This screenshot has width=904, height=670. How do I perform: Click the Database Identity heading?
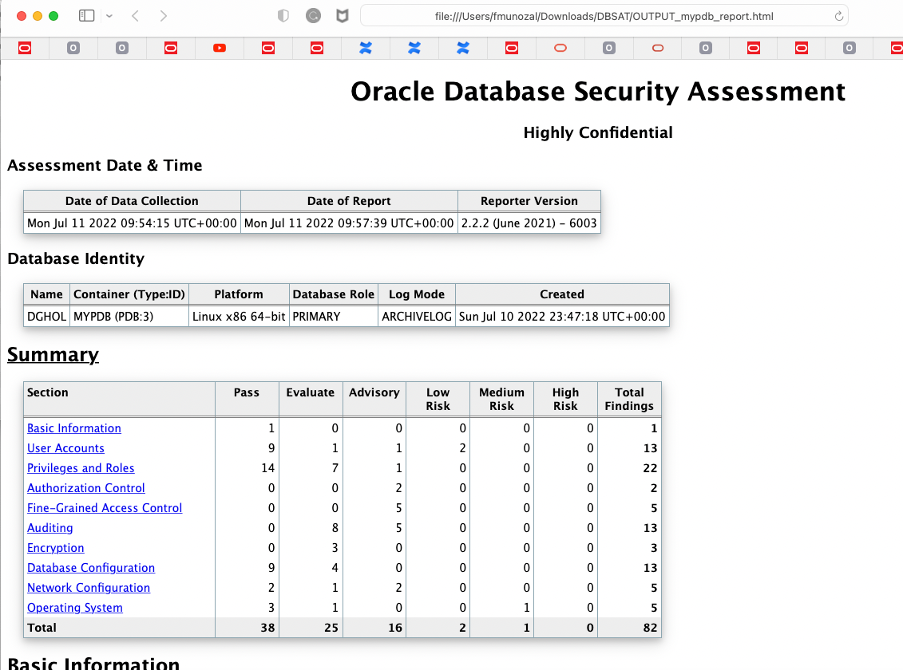[76, 259]
